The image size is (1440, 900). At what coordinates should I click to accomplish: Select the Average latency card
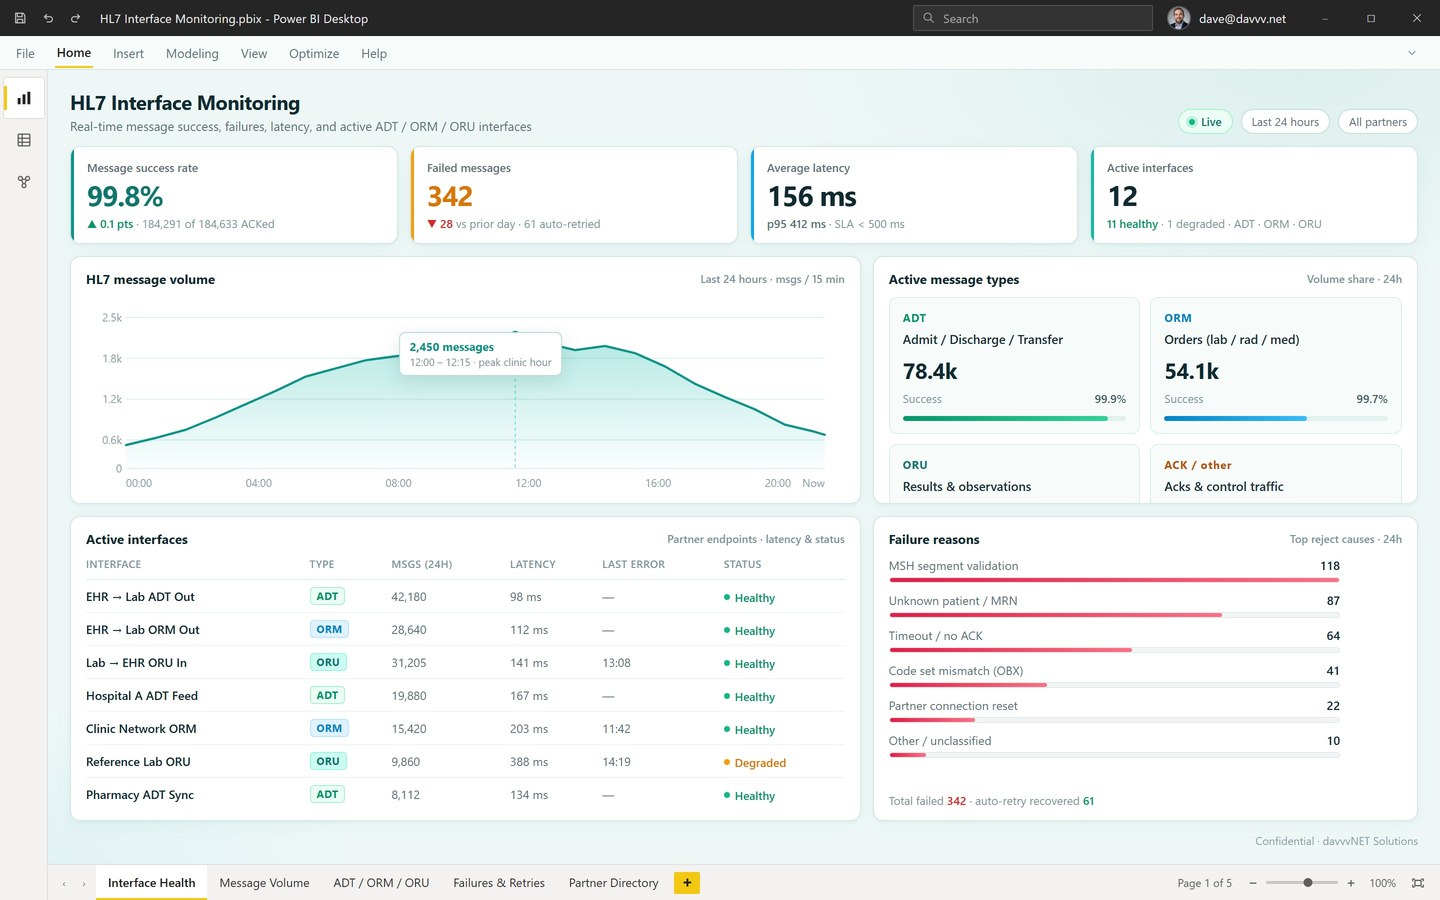(914, 195)
